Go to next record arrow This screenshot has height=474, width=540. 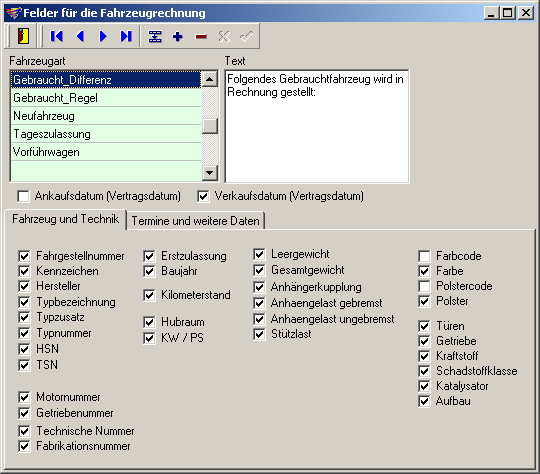[103, 36]
